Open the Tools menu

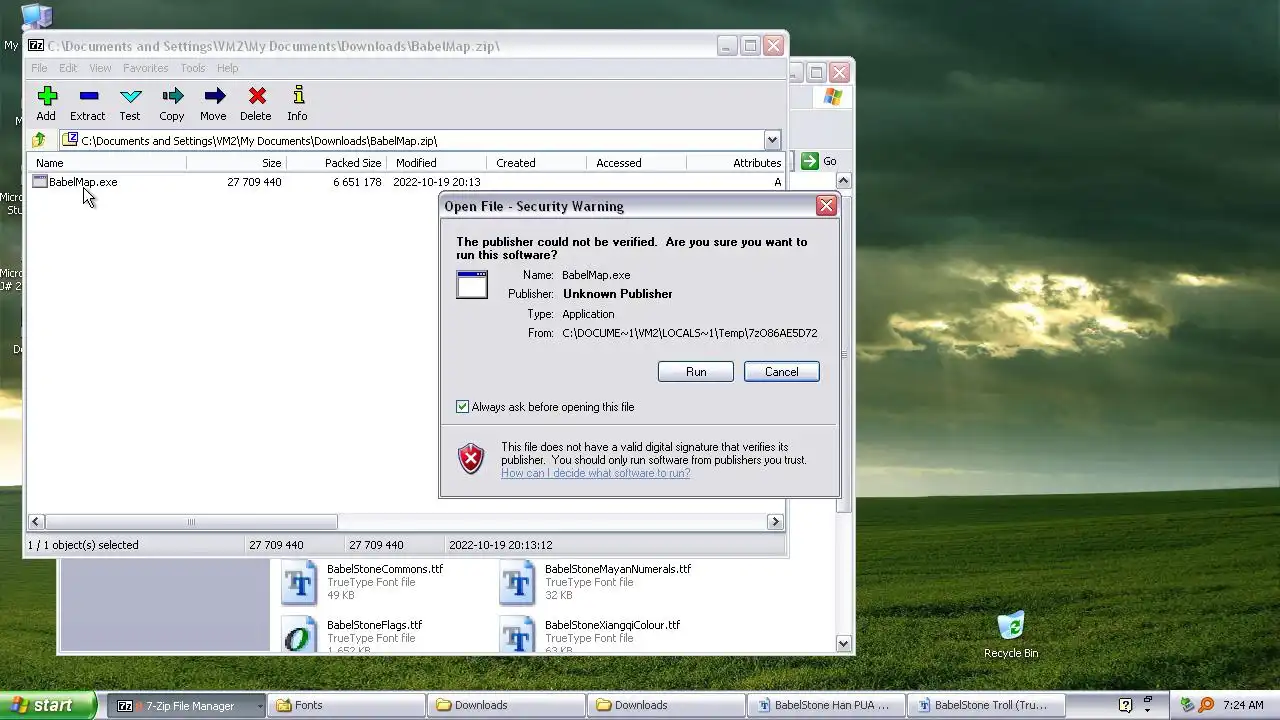click(x=193, y=68)
